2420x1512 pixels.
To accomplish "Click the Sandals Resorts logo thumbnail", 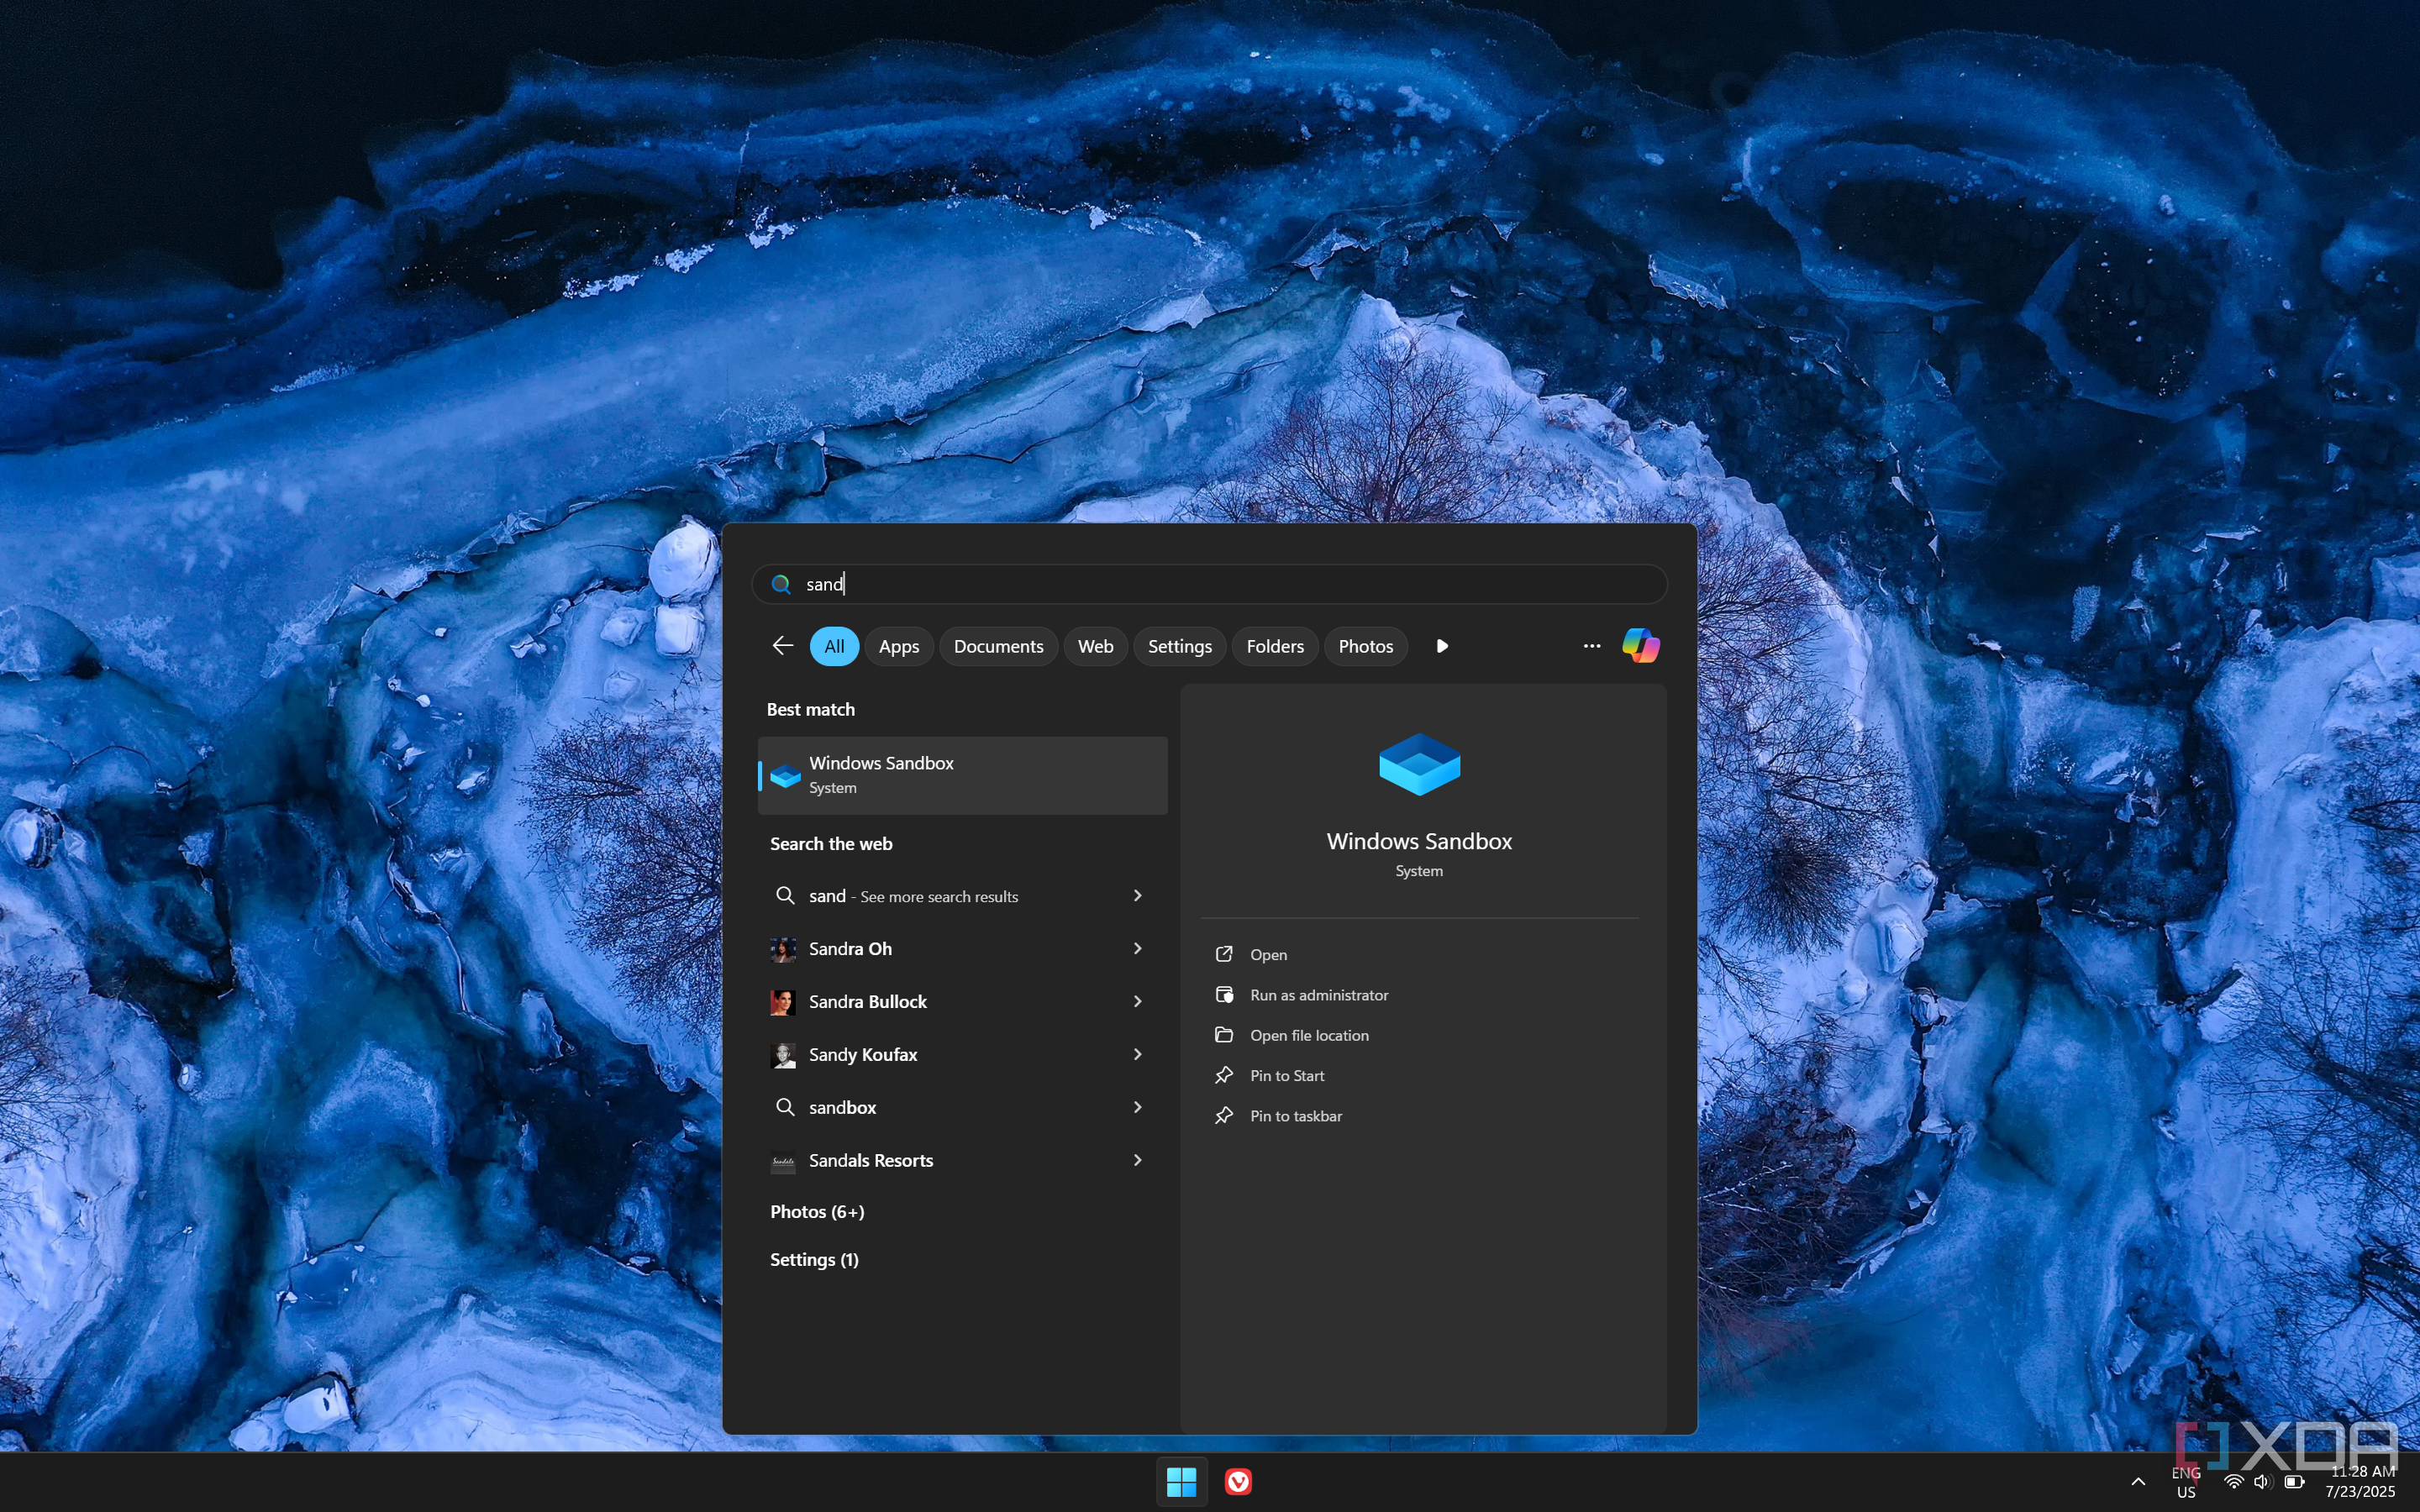I will [x=783, y=1161].
